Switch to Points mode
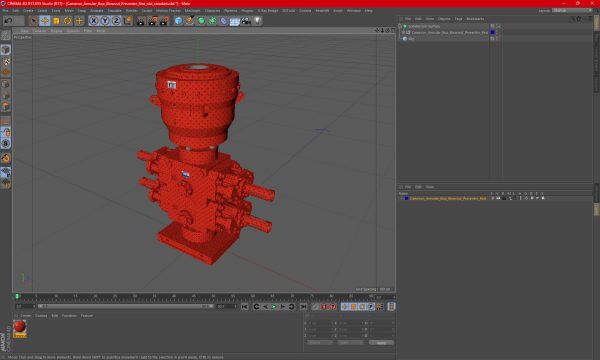 click(x=6, y=84)
